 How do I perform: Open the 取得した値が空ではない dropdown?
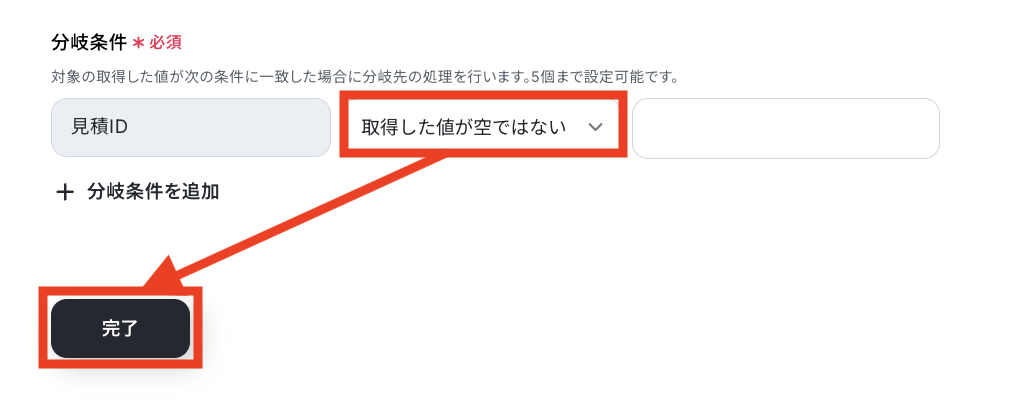[483, 127]
